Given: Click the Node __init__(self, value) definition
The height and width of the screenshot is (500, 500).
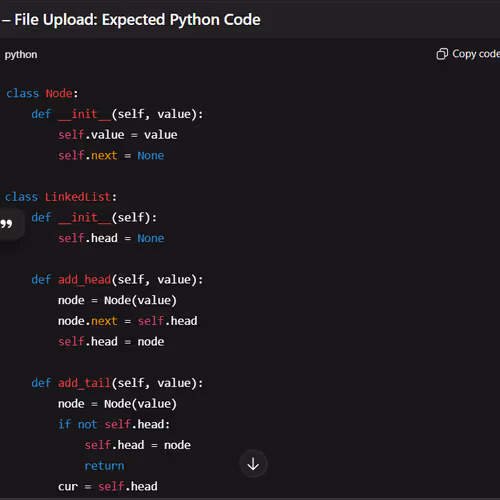Looking at the screenshot, I should tap(117, 114).
